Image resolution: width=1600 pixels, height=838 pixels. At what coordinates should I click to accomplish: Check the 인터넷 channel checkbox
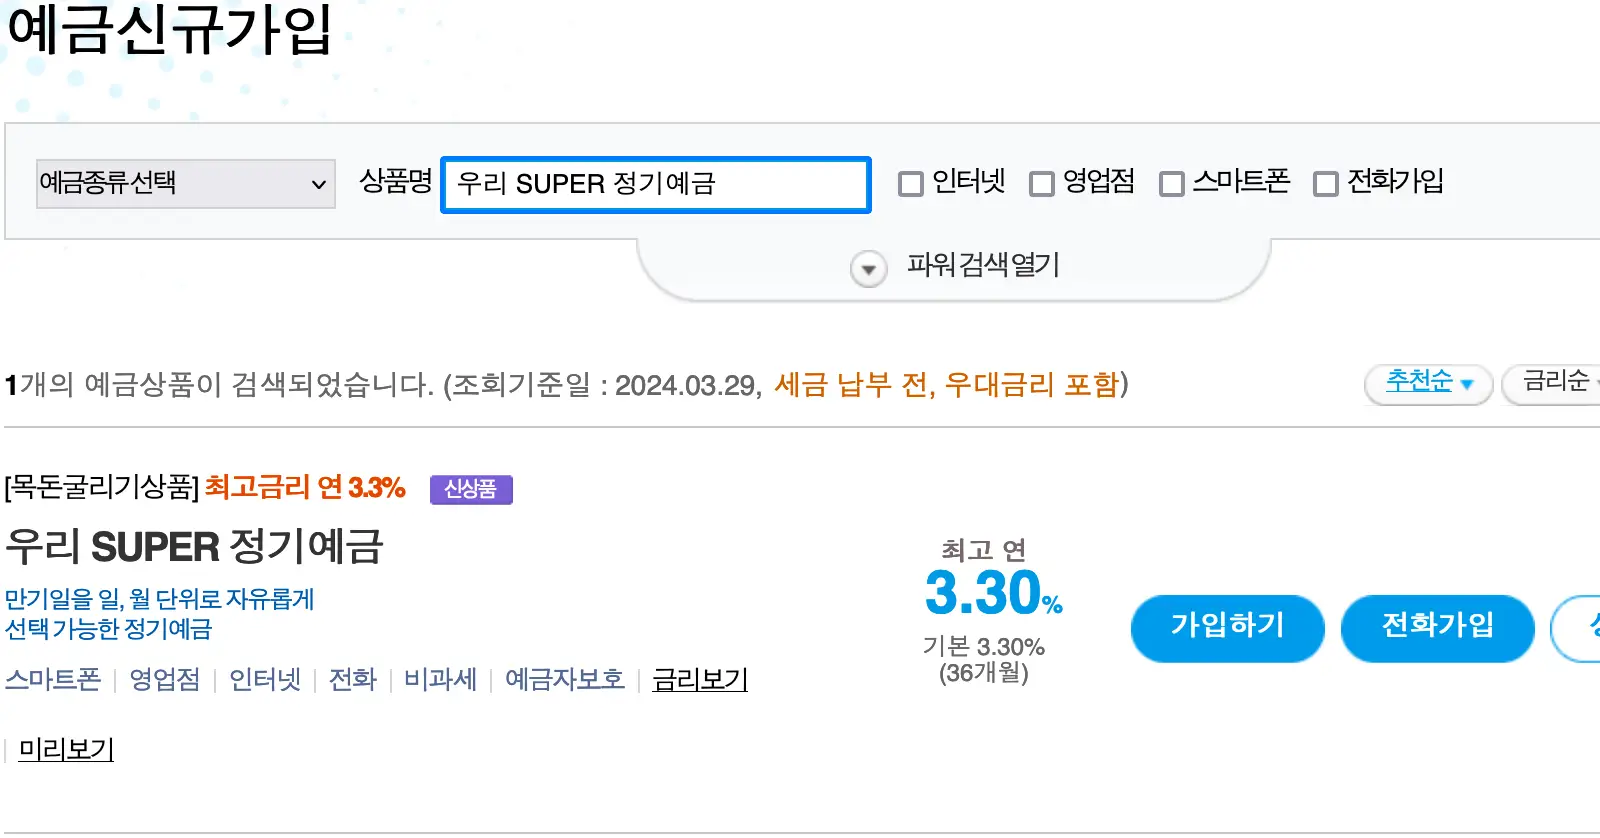pos(910,183)
